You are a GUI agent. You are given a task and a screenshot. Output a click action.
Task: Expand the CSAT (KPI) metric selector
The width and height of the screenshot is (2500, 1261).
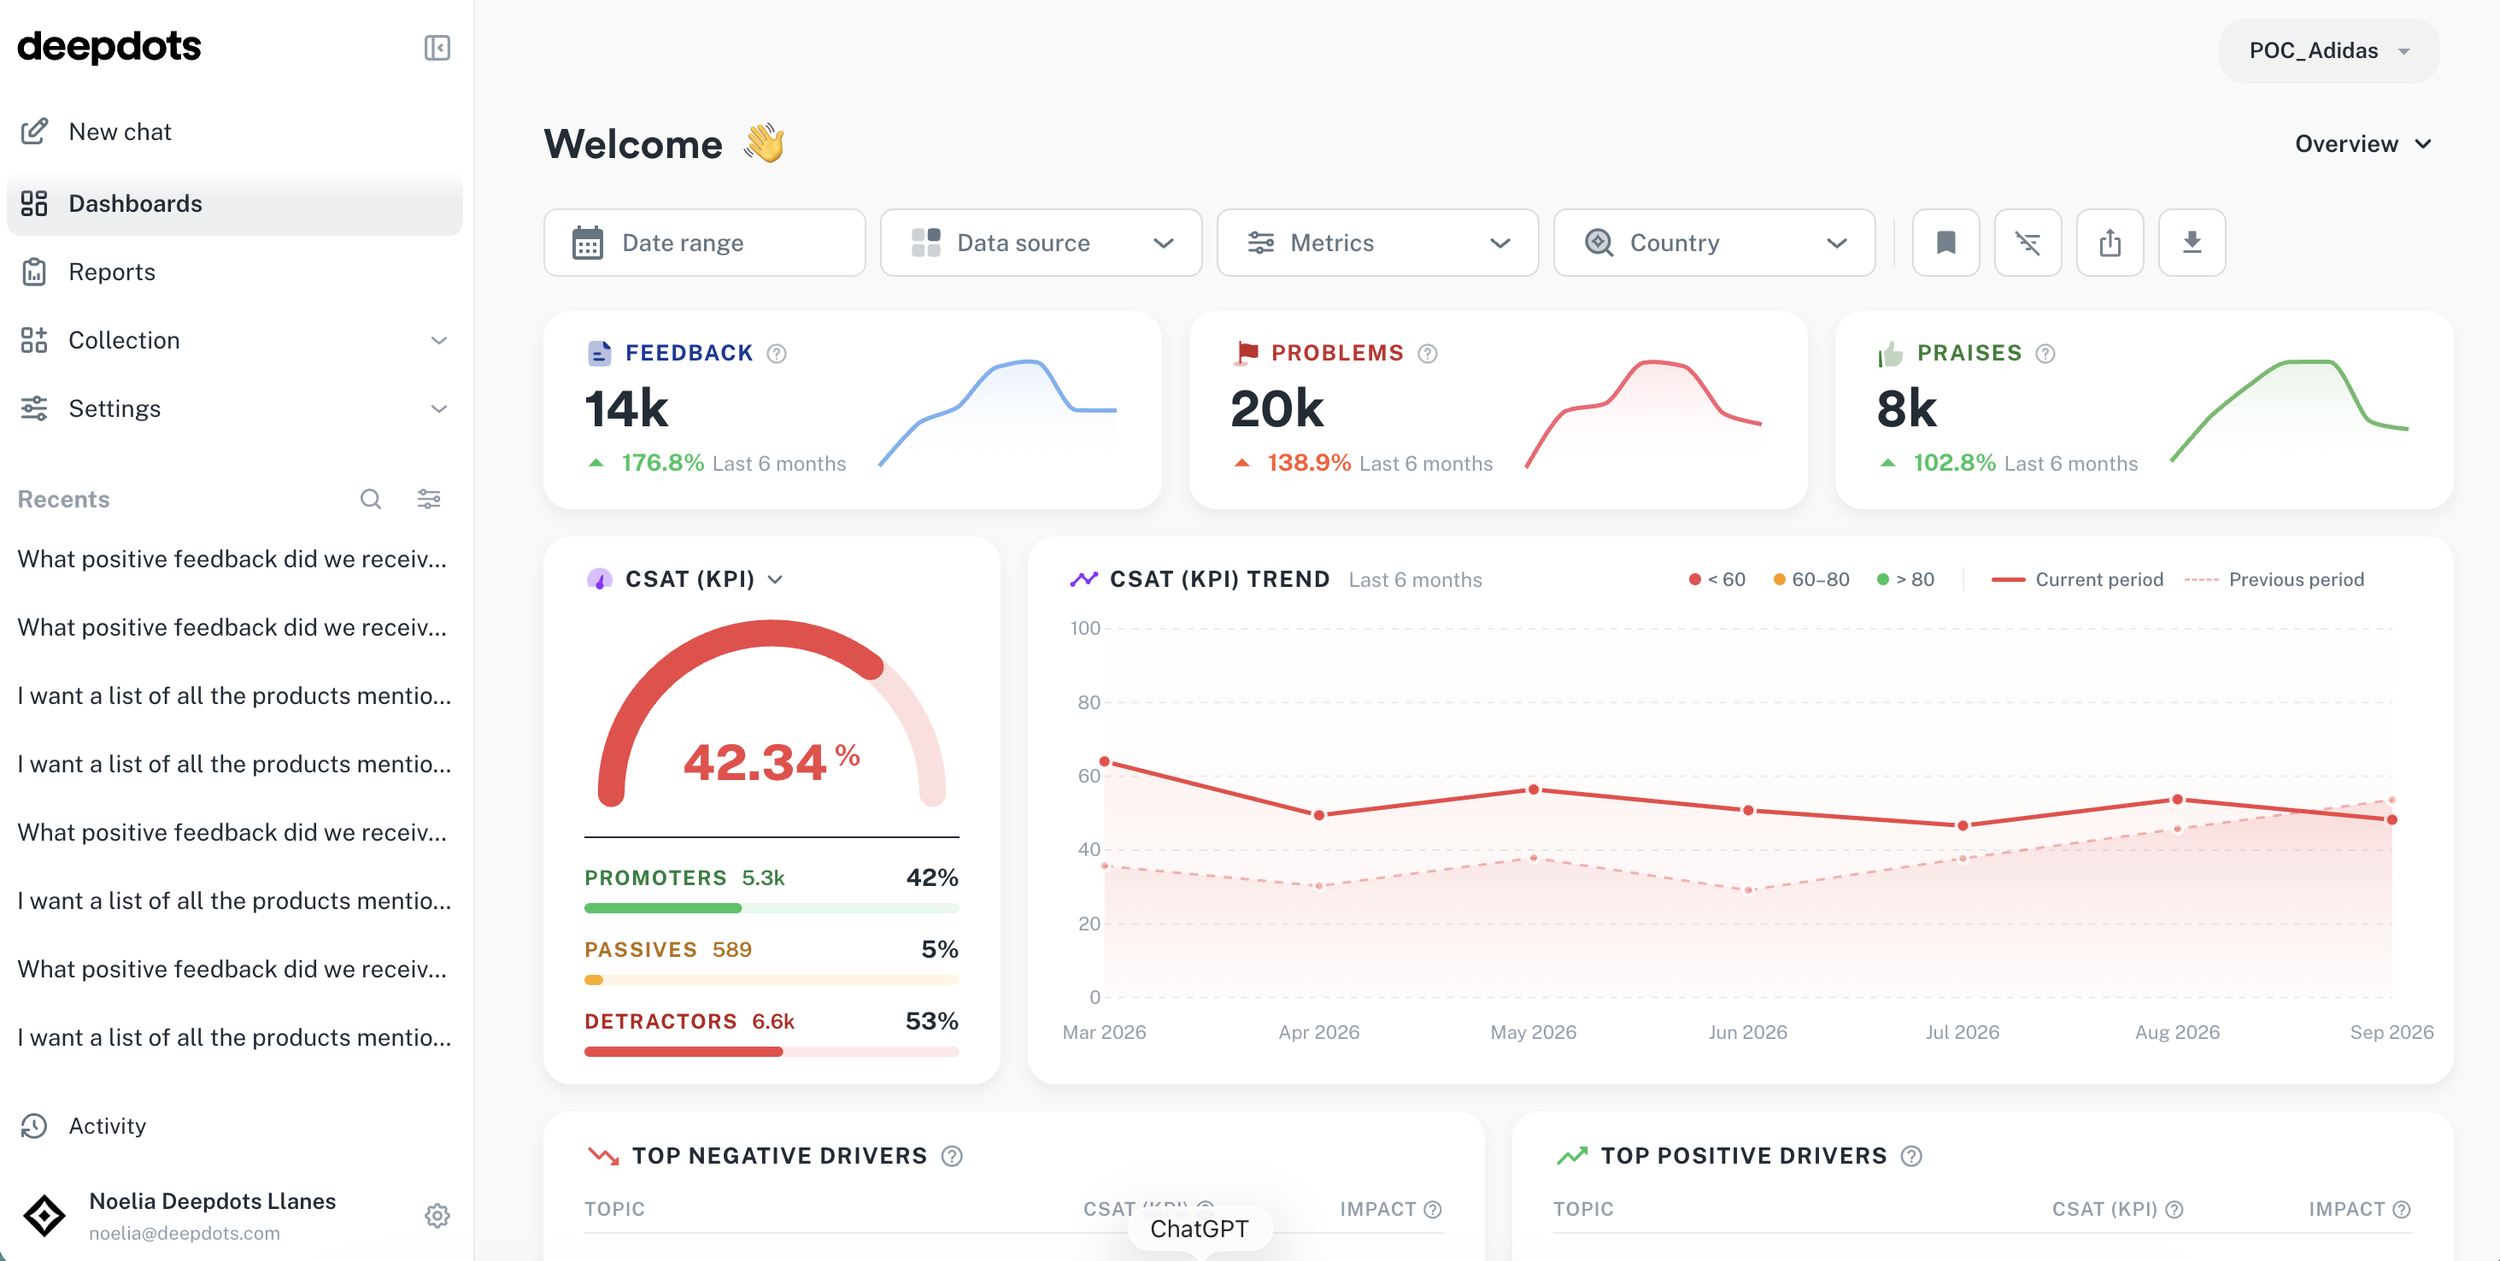pos(774,579)
